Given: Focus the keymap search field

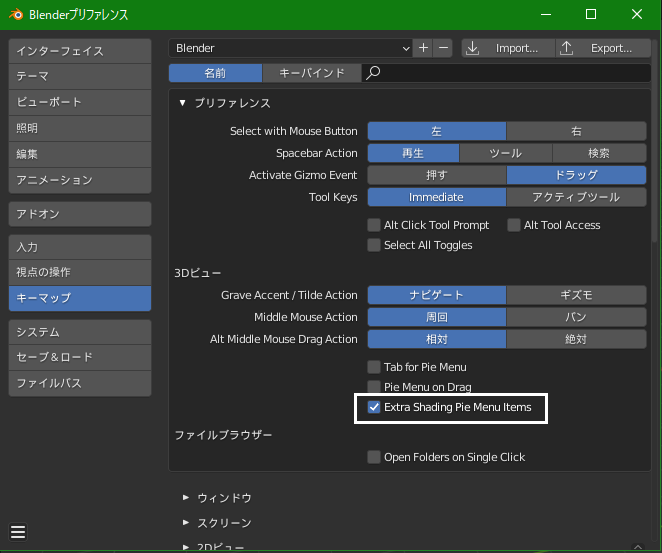Looking at the screenshot, I should (x=506, y=73).
